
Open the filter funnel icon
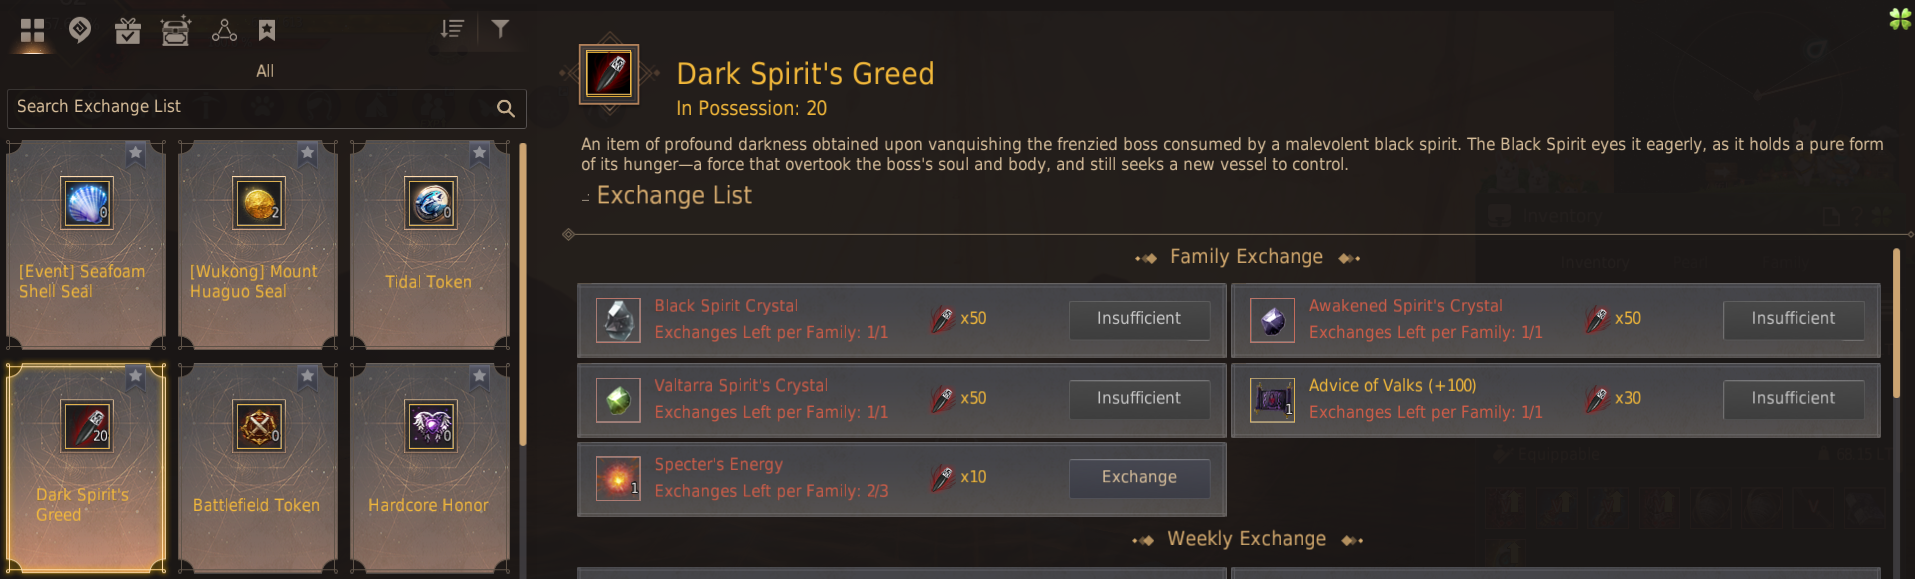(500, 29)
